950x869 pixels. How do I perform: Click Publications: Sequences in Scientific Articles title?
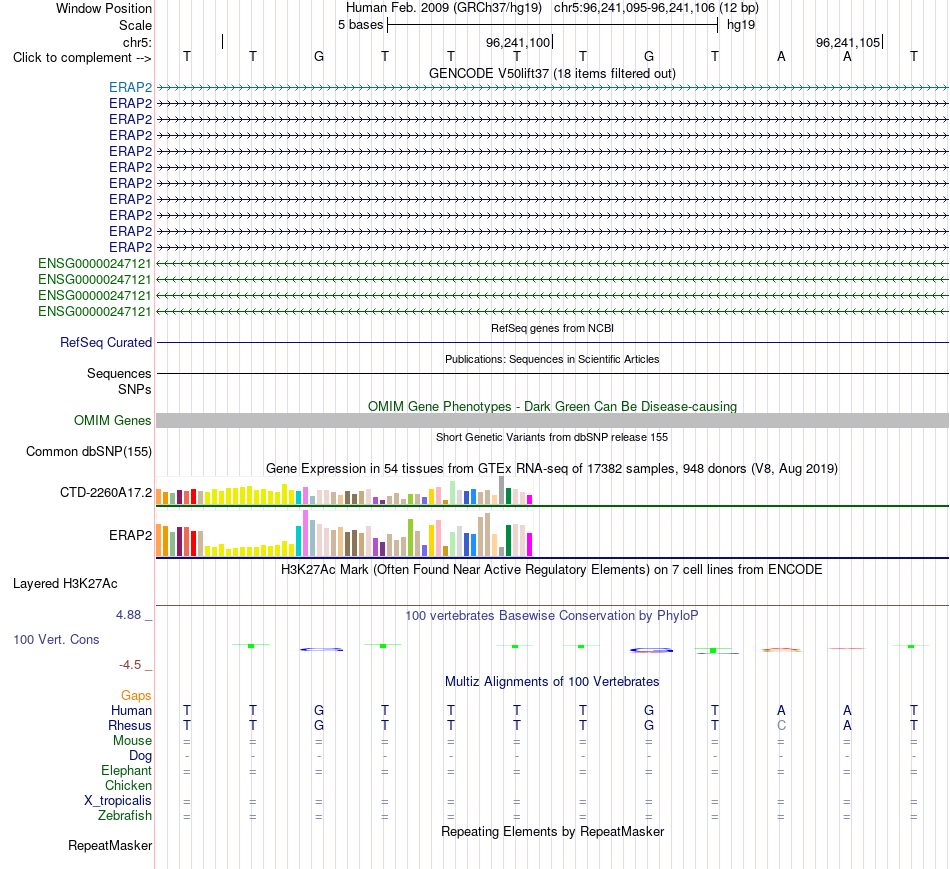coord(552,359)
